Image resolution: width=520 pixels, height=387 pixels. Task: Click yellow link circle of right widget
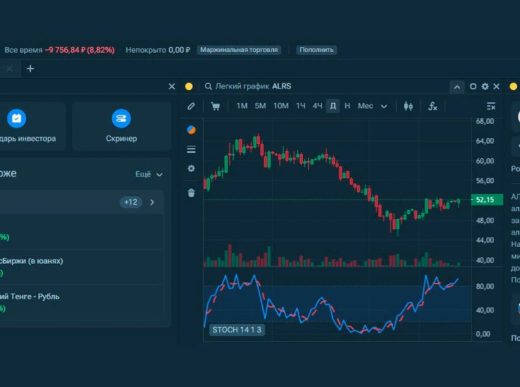coord(513,87)
